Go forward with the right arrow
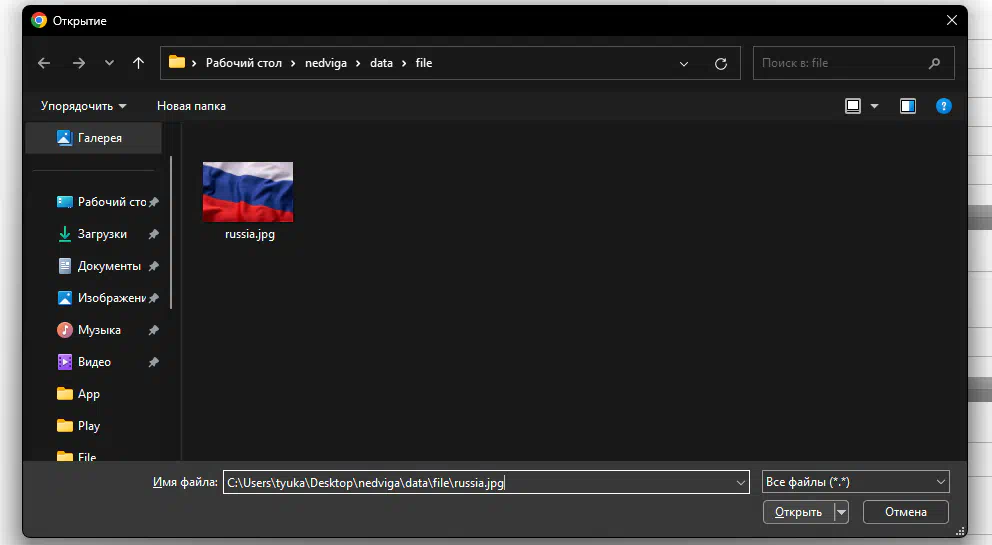Screen dimensions: 992x545 coord(78,63)
